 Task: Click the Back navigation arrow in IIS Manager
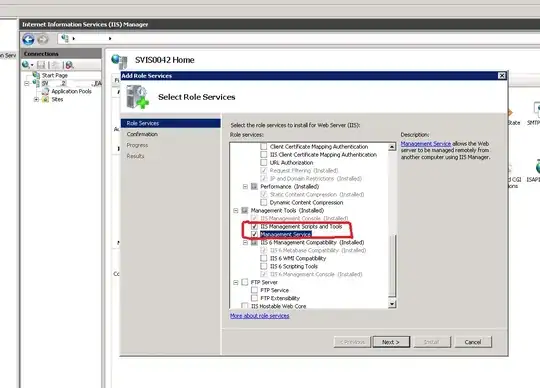tap(28, 39)
